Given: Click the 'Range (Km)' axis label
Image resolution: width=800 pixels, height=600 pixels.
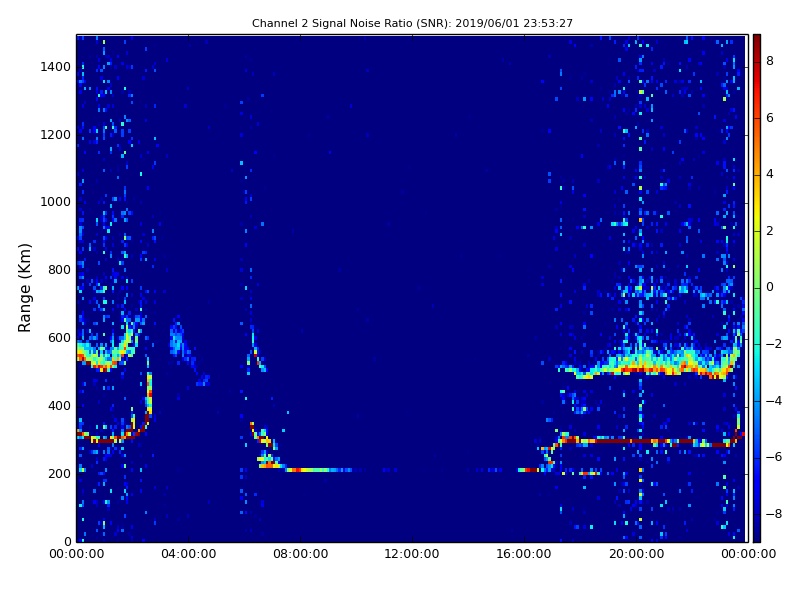Looking at the screenshot, I should coord(24,288).
